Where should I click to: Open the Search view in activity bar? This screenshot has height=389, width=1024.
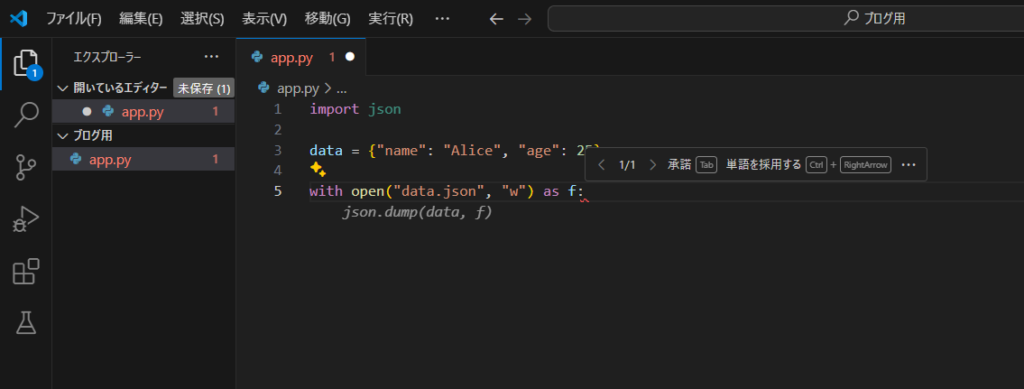coord(26,116)
